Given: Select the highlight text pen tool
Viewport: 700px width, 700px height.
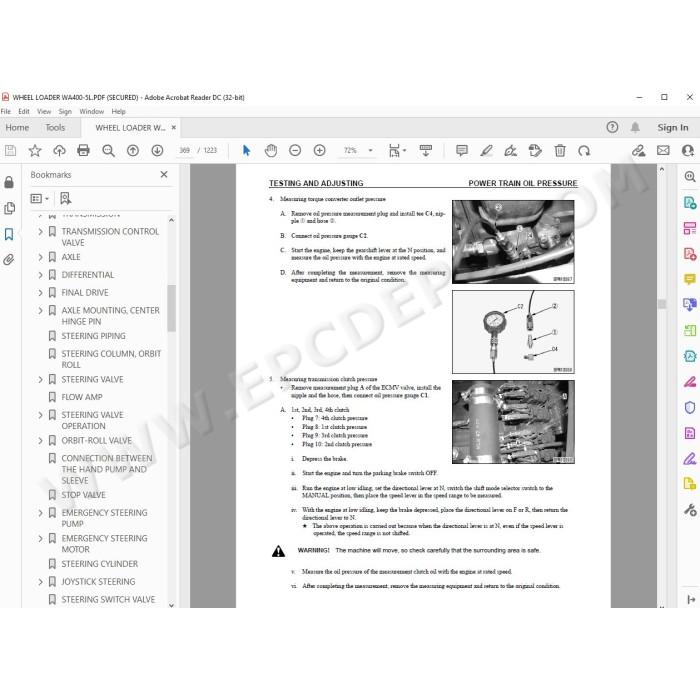Looking at the screenshot, I should (486, 151).
